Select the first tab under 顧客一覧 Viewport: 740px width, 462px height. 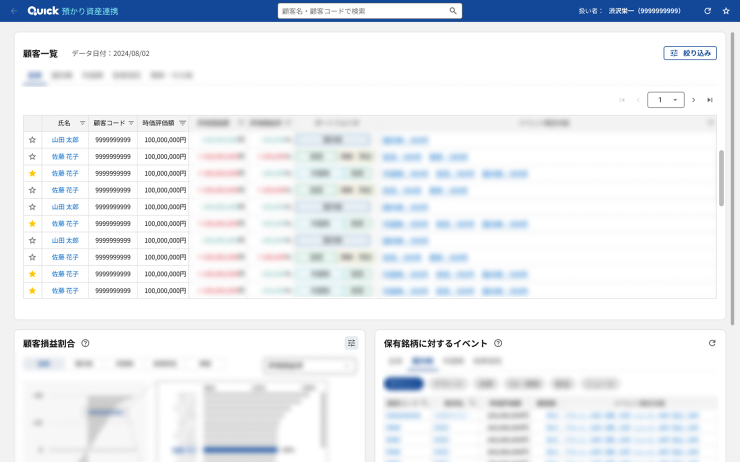[x=34, y=75]
